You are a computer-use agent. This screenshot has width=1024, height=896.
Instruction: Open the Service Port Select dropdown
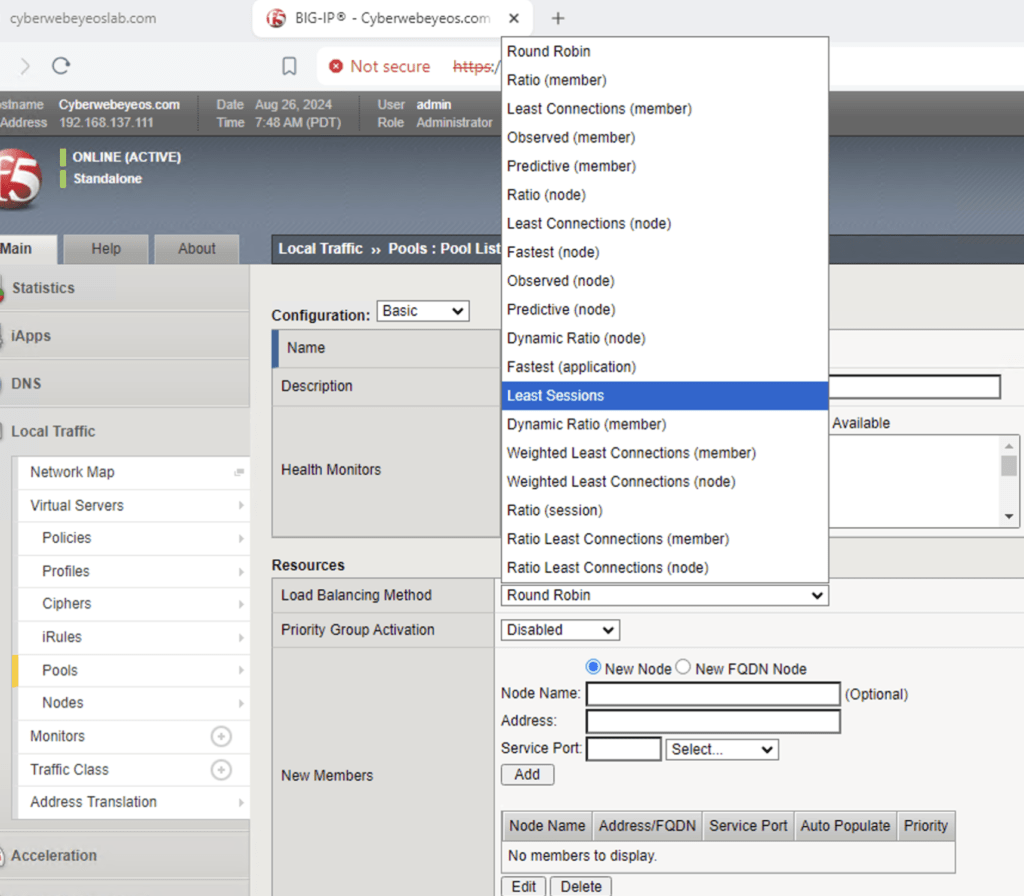722,749
